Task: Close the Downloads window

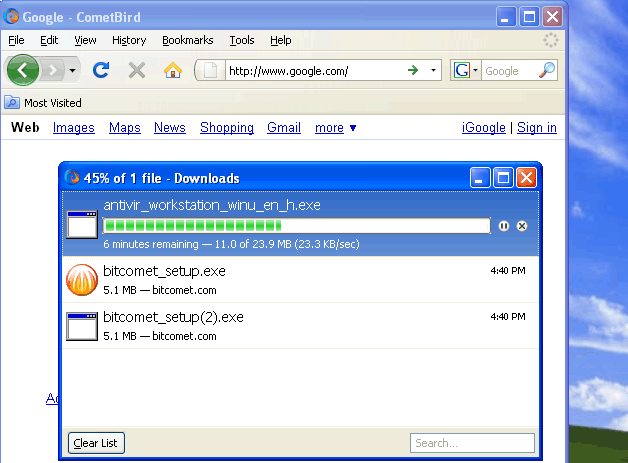Action: 526,177
